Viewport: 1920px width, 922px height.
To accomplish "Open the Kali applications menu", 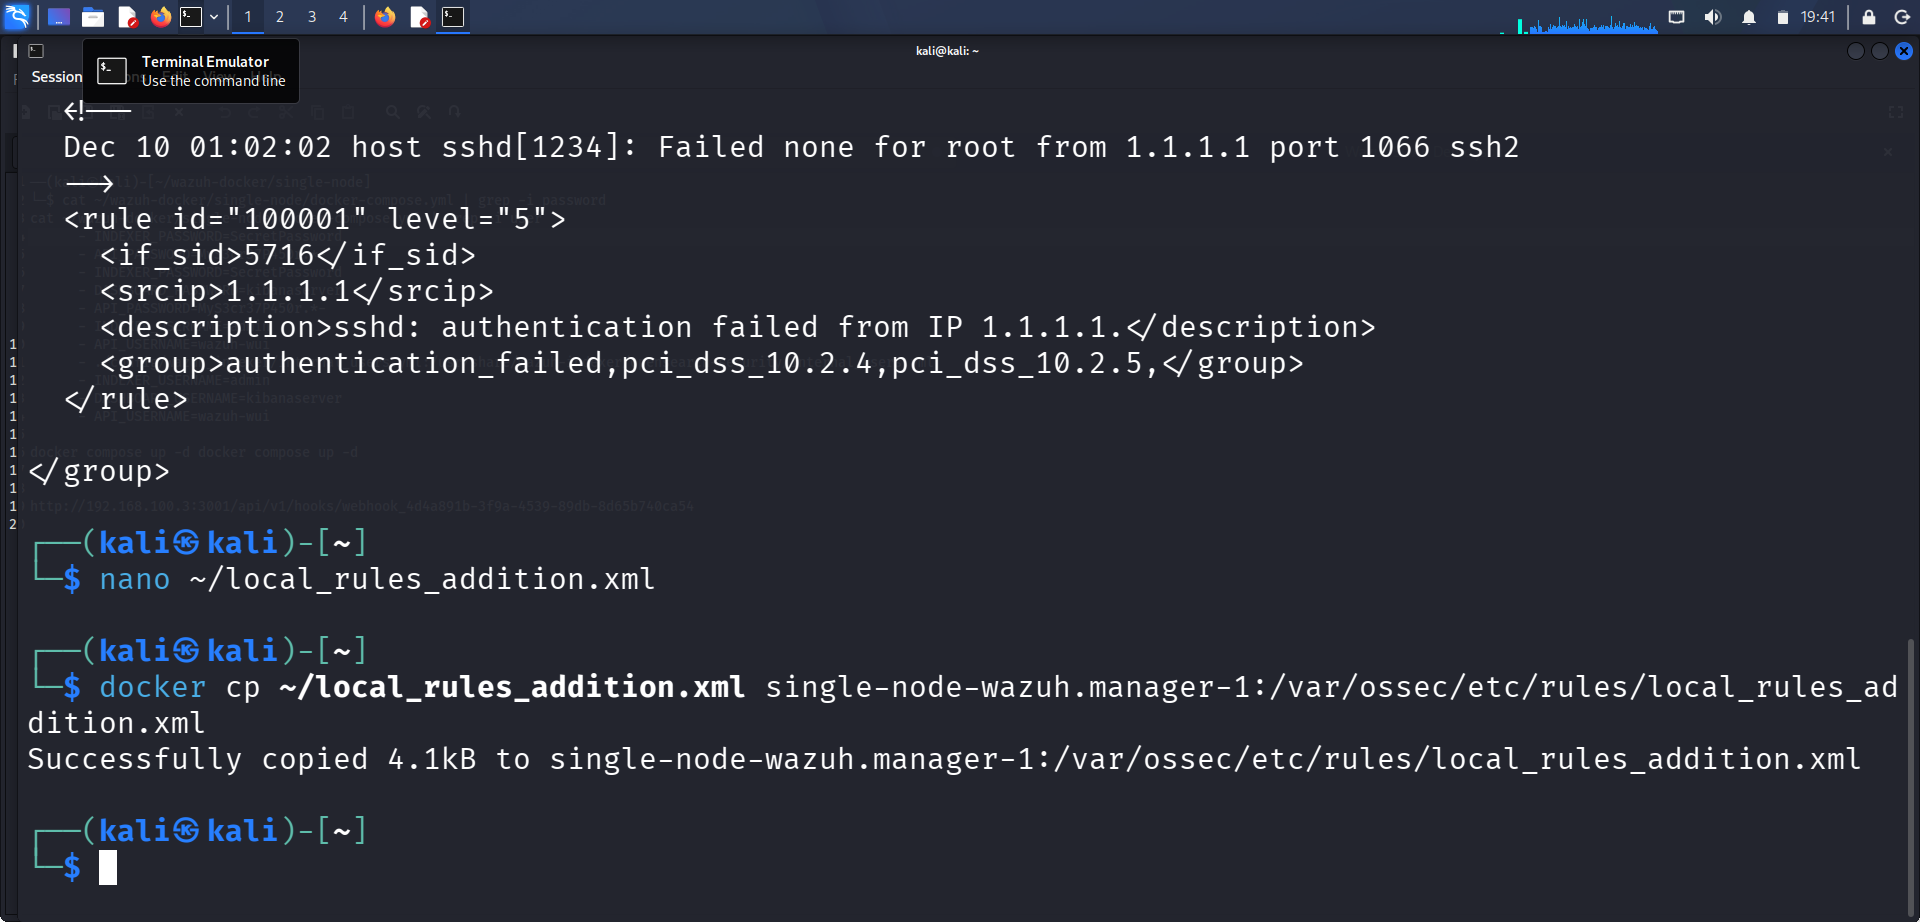I will [17, 16].
